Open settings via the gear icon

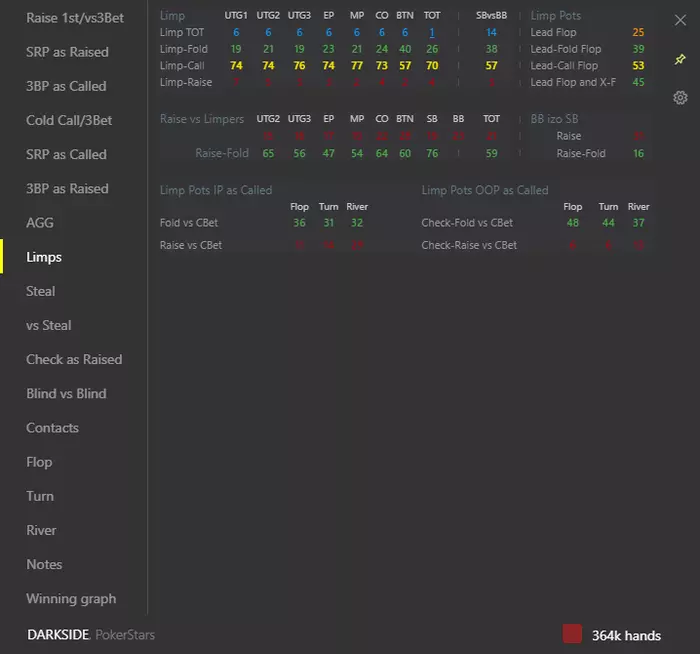680,98
